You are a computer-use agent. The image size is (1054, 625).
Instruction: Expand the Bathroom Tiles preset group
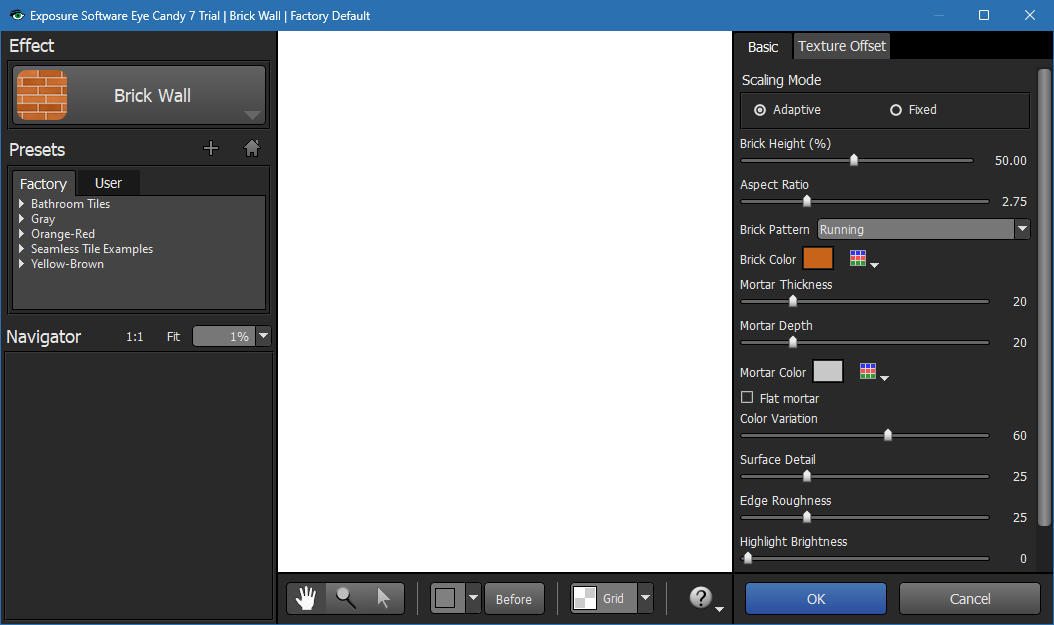point(22,204)
